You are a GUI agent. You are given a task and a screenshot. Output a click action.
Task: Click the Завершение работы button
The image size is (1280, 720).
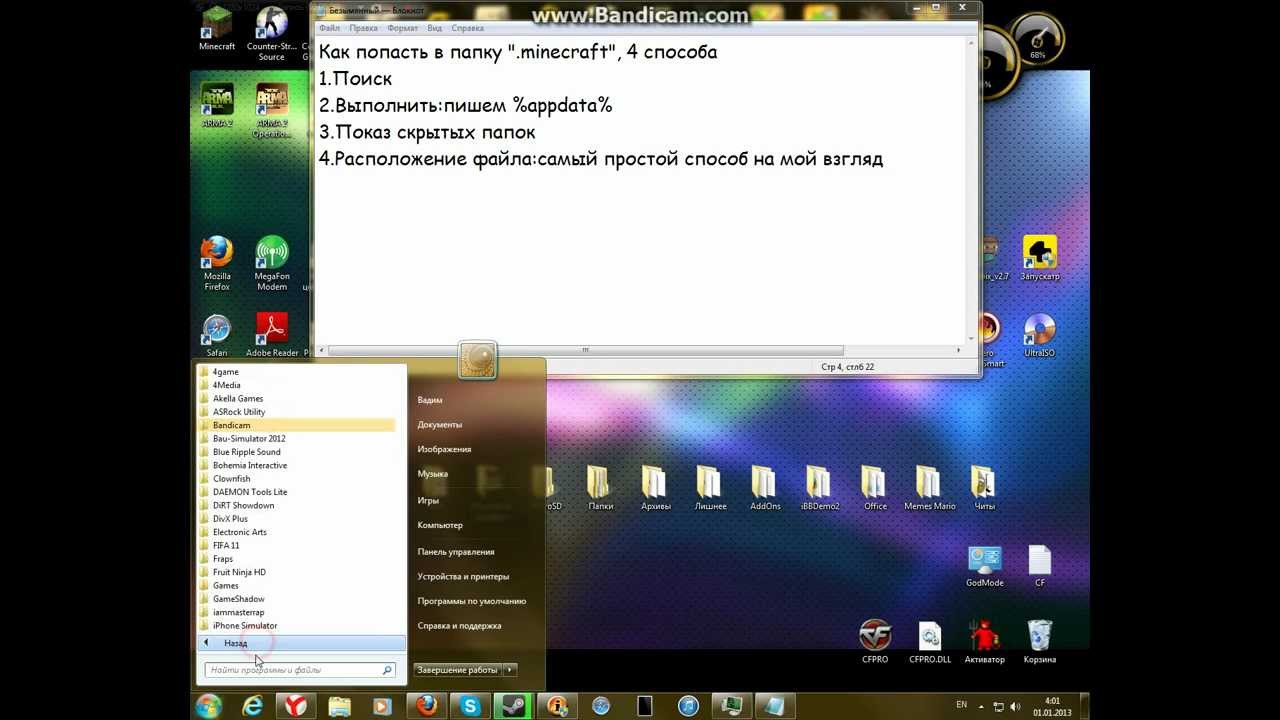[x=457, y=670]
